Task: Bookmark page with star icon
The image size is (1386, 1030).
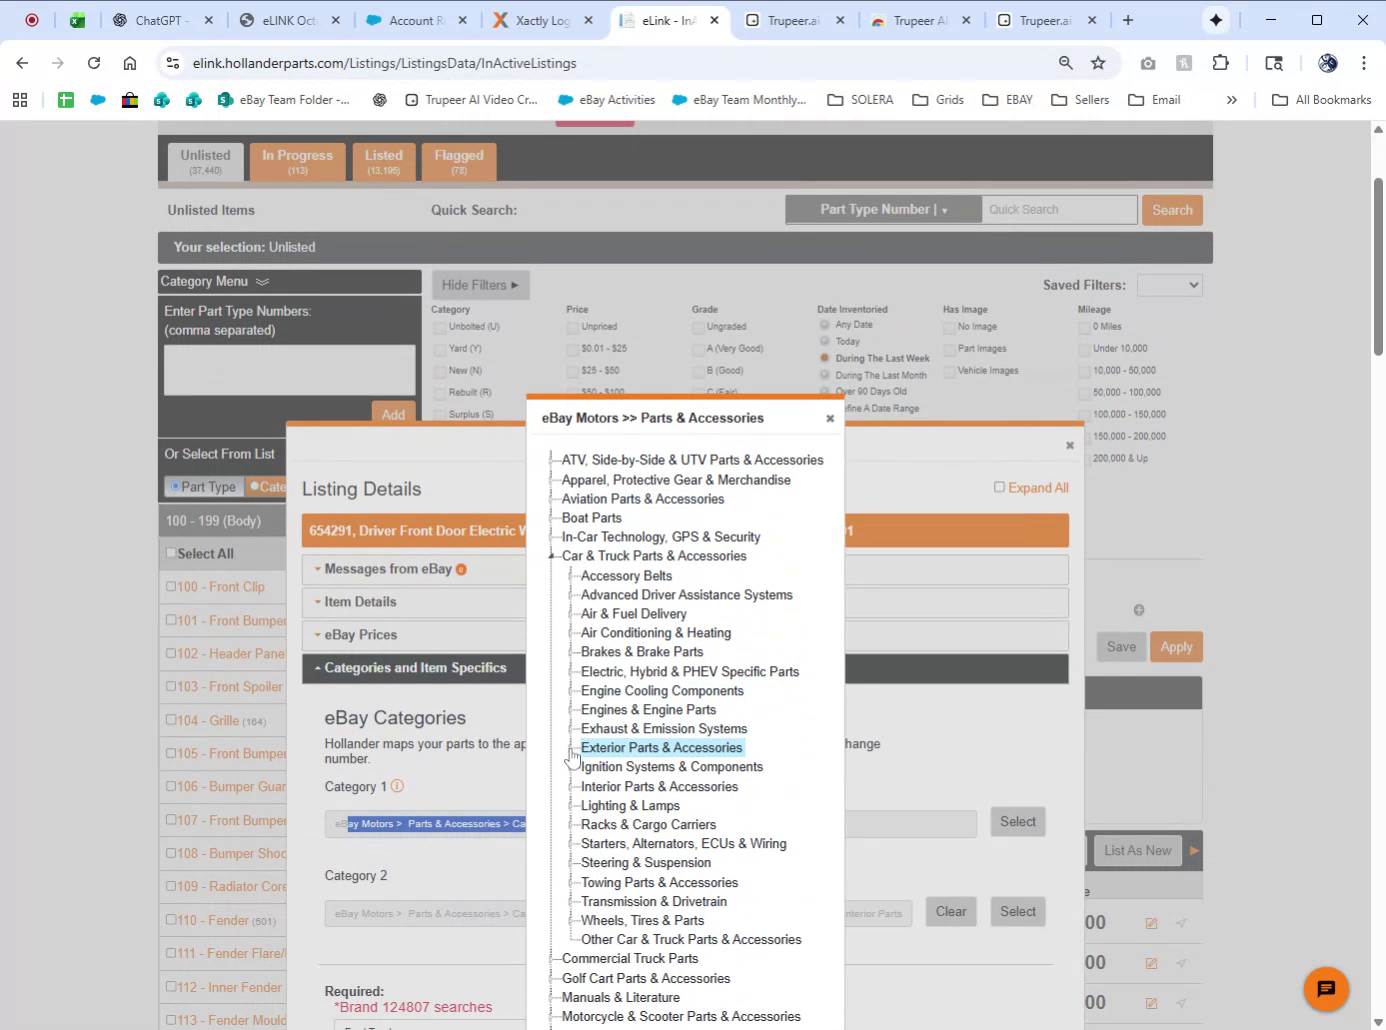Action: point(1098,63)
